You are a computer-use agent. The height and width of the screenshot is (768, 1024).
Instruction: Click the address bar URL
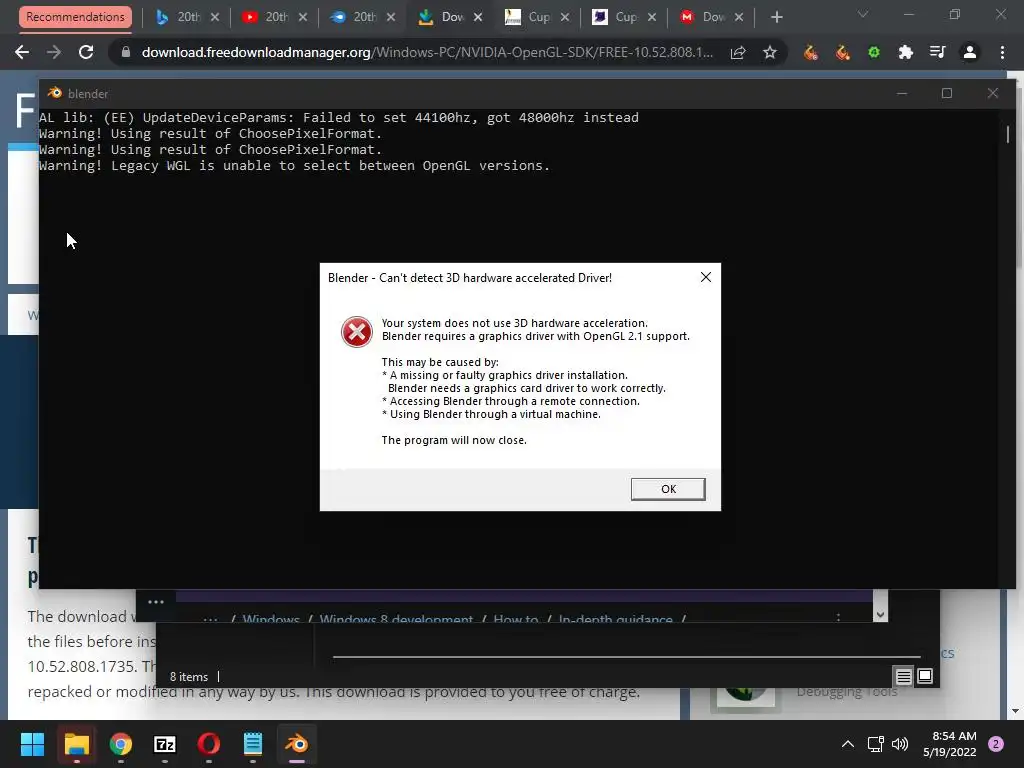click(427, 52)
